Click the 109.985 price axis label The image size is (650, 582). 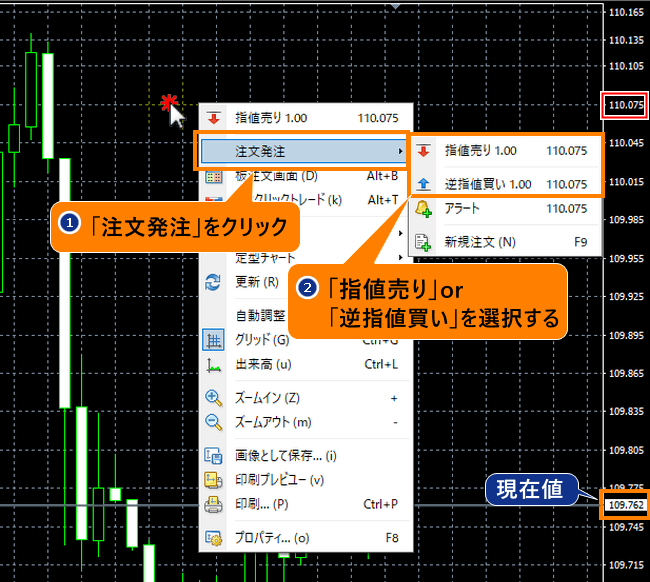click(x=626, y=220)
